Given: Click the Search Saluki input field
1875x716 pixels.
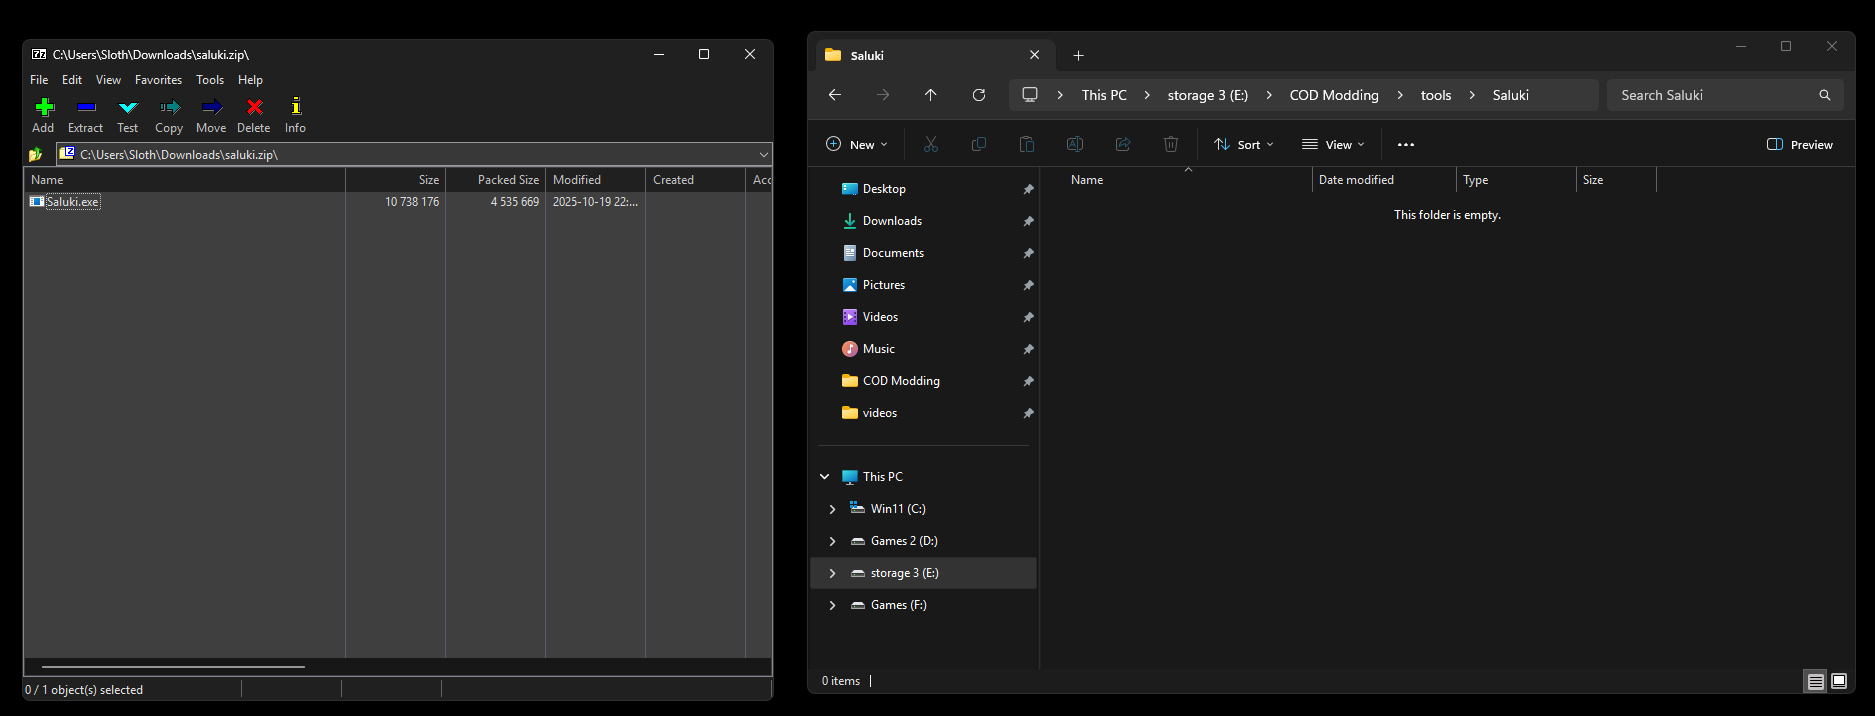Looking at the screenshot, I should click(1712, 95).
